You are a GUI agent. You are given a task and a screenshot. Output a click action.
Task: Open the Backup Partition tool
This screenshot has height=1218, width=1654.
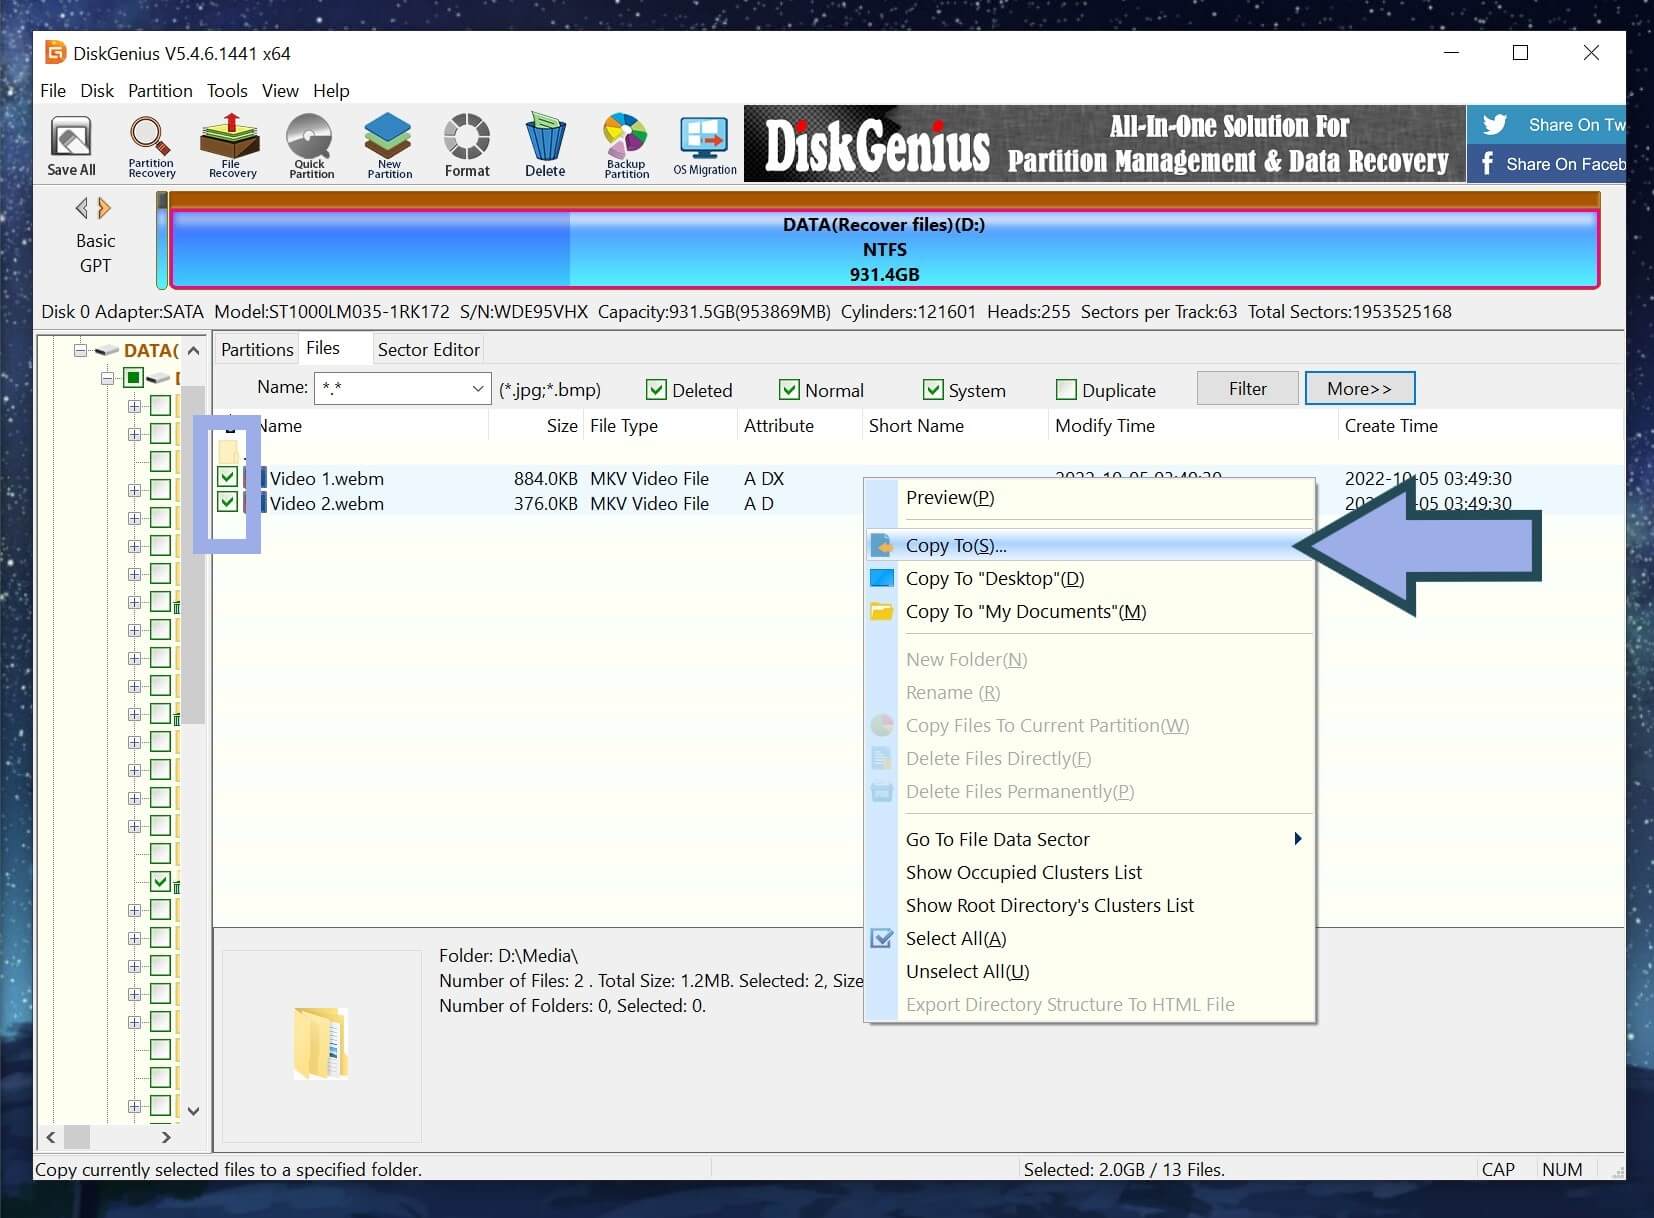click(626, 146)
